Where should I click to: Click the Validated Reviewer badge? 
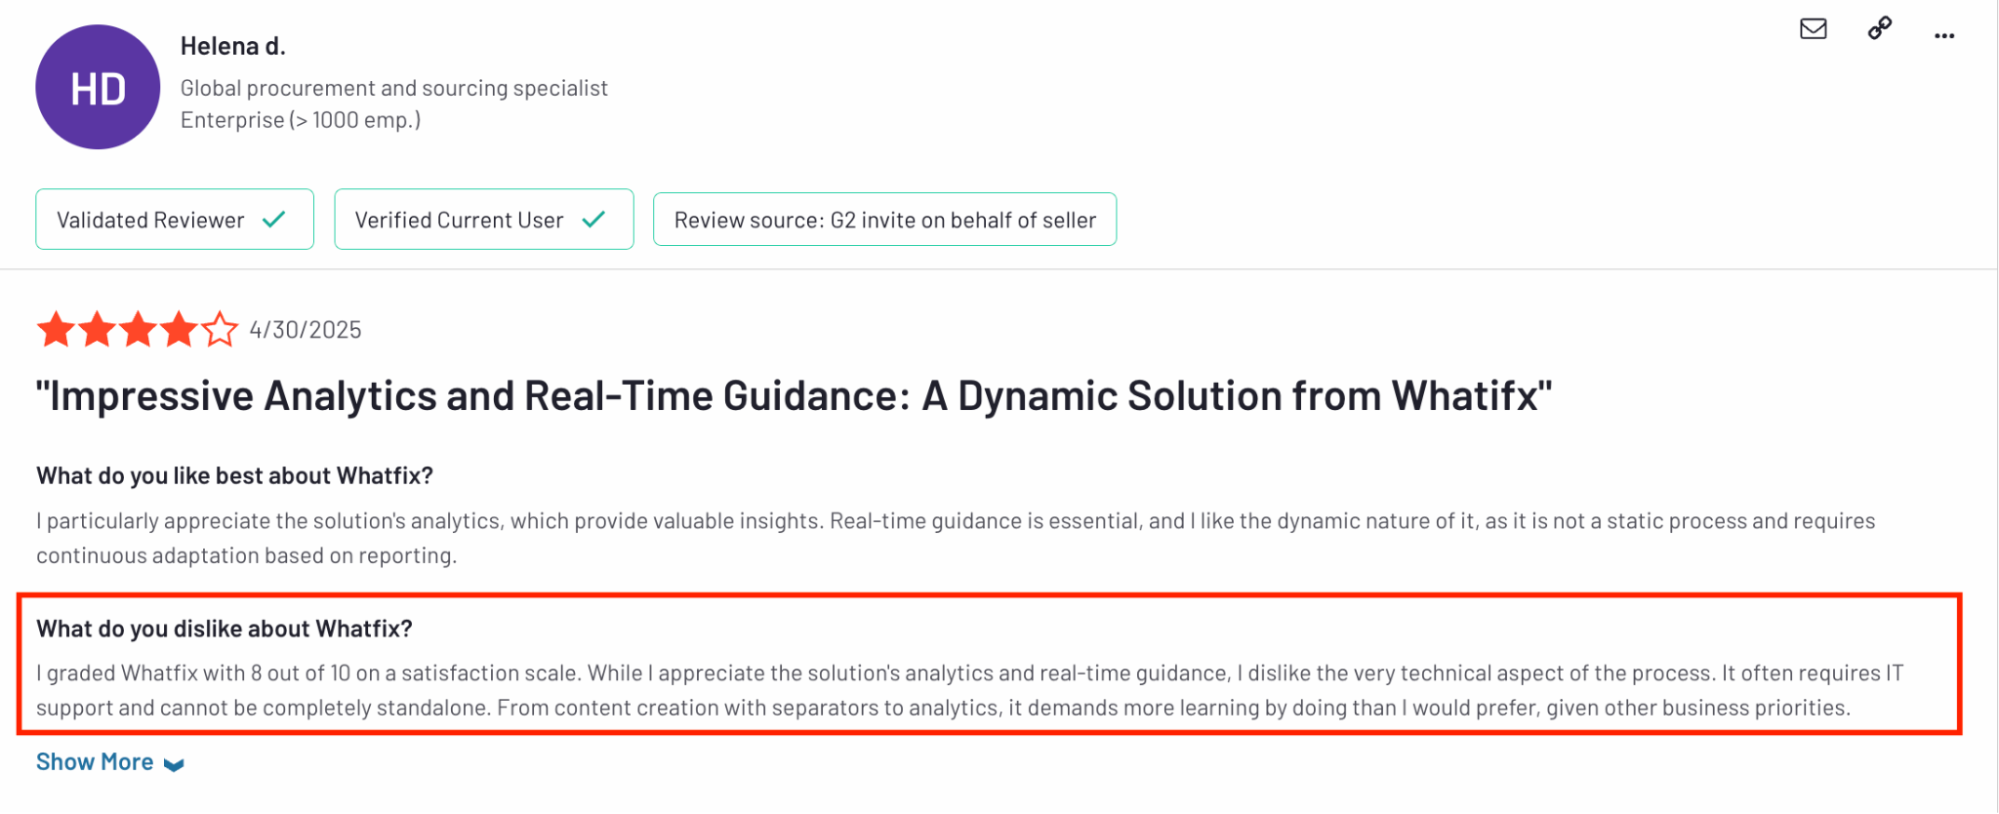point(175,219)
